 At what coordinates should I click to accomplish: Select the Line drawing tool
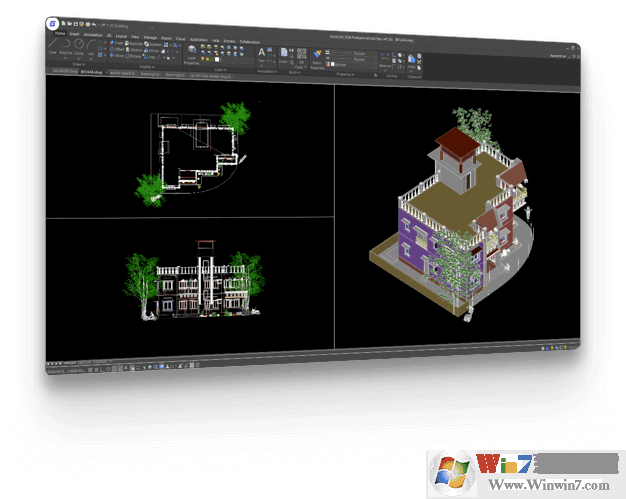pyautogui.click(x=53, y=47)
